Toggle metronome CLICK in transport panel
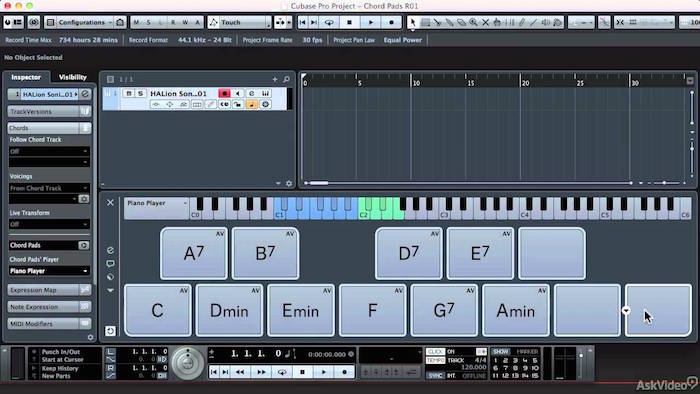The height and width of the screenshot is (394, 700). click(435, 352)
